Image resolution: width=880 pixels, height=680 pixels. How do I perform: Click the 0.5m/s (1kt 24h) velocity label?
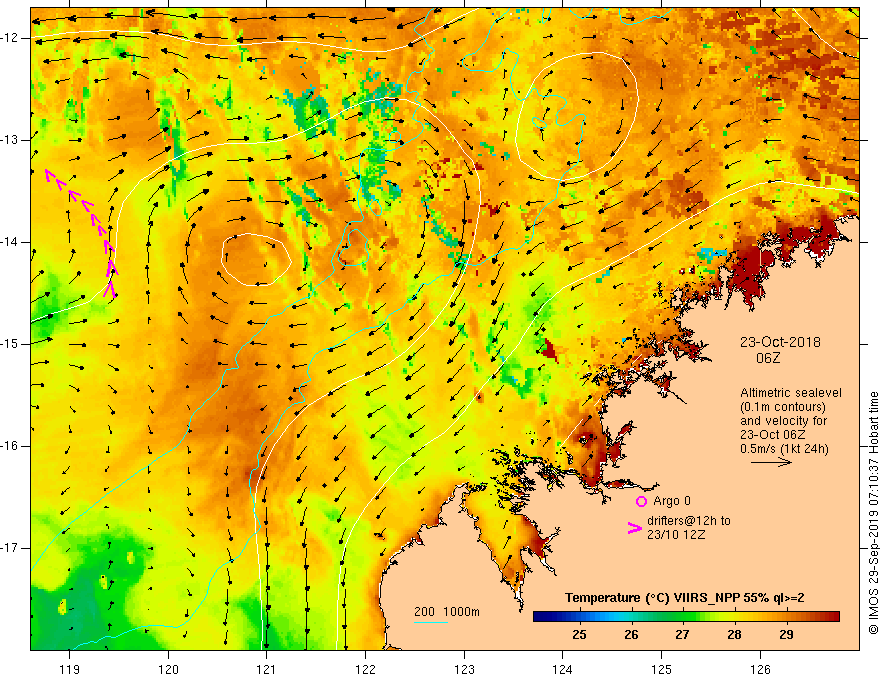coord(784,449)
